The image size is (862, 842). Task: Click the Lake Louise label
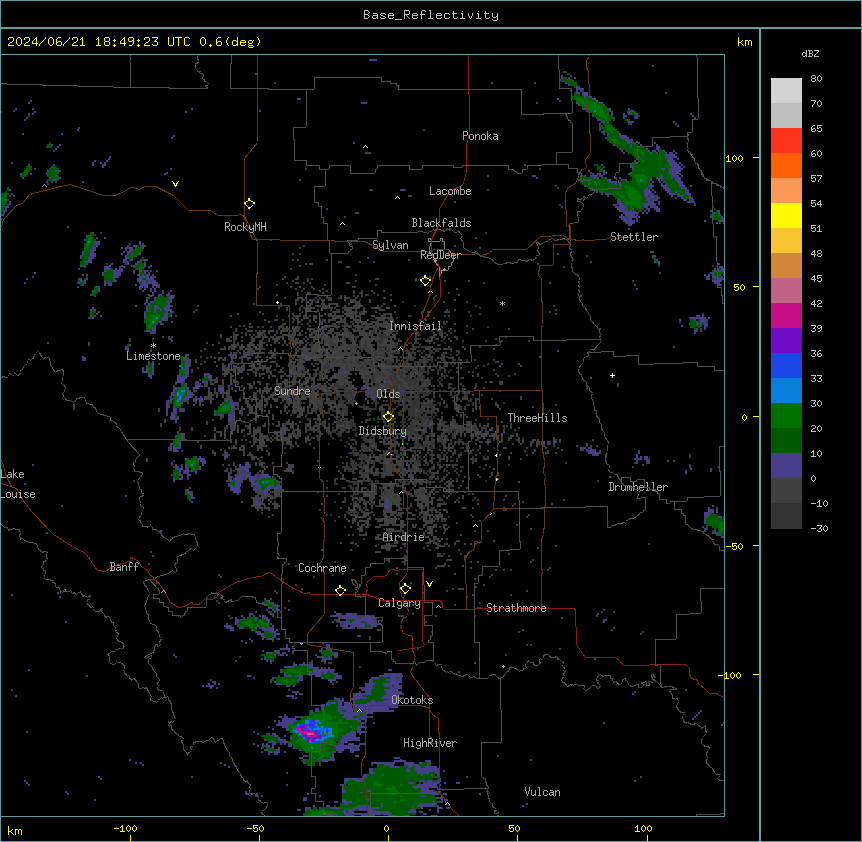17,484
